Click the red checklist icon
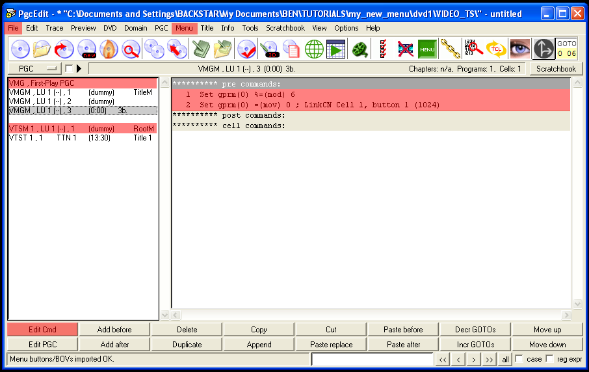This screenshot has height=372, width=589. (x=383, y=49)
